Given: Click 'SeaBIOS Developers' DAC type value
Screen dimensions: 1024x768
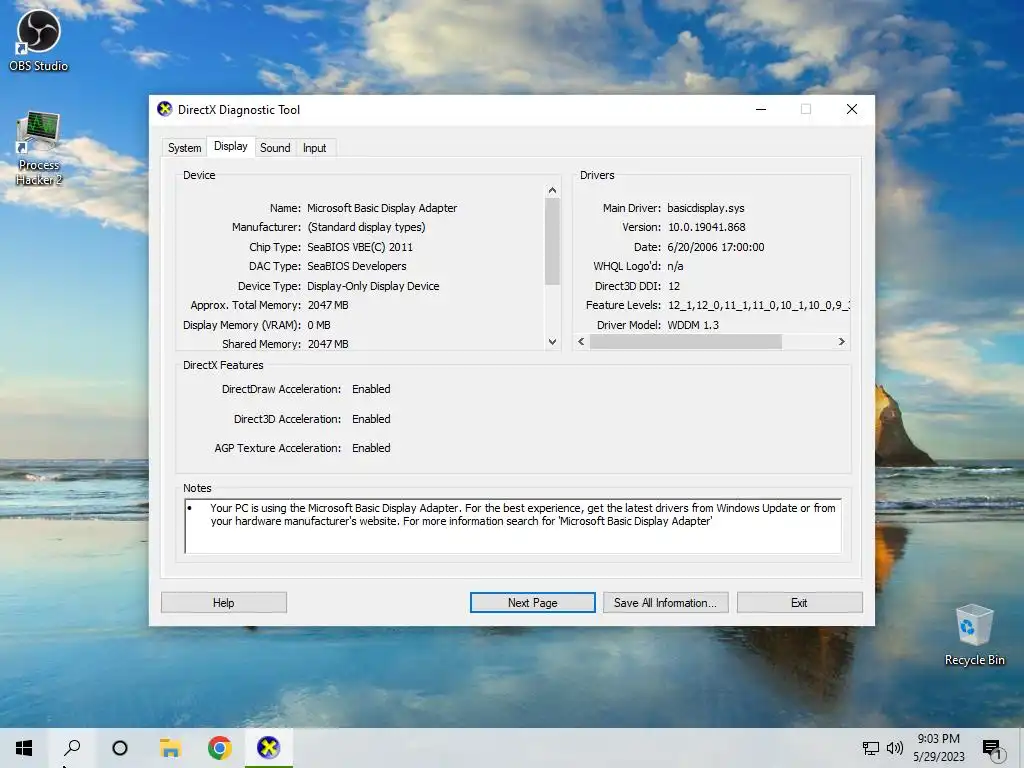Looking at the screenshot, I should [357, 266].
